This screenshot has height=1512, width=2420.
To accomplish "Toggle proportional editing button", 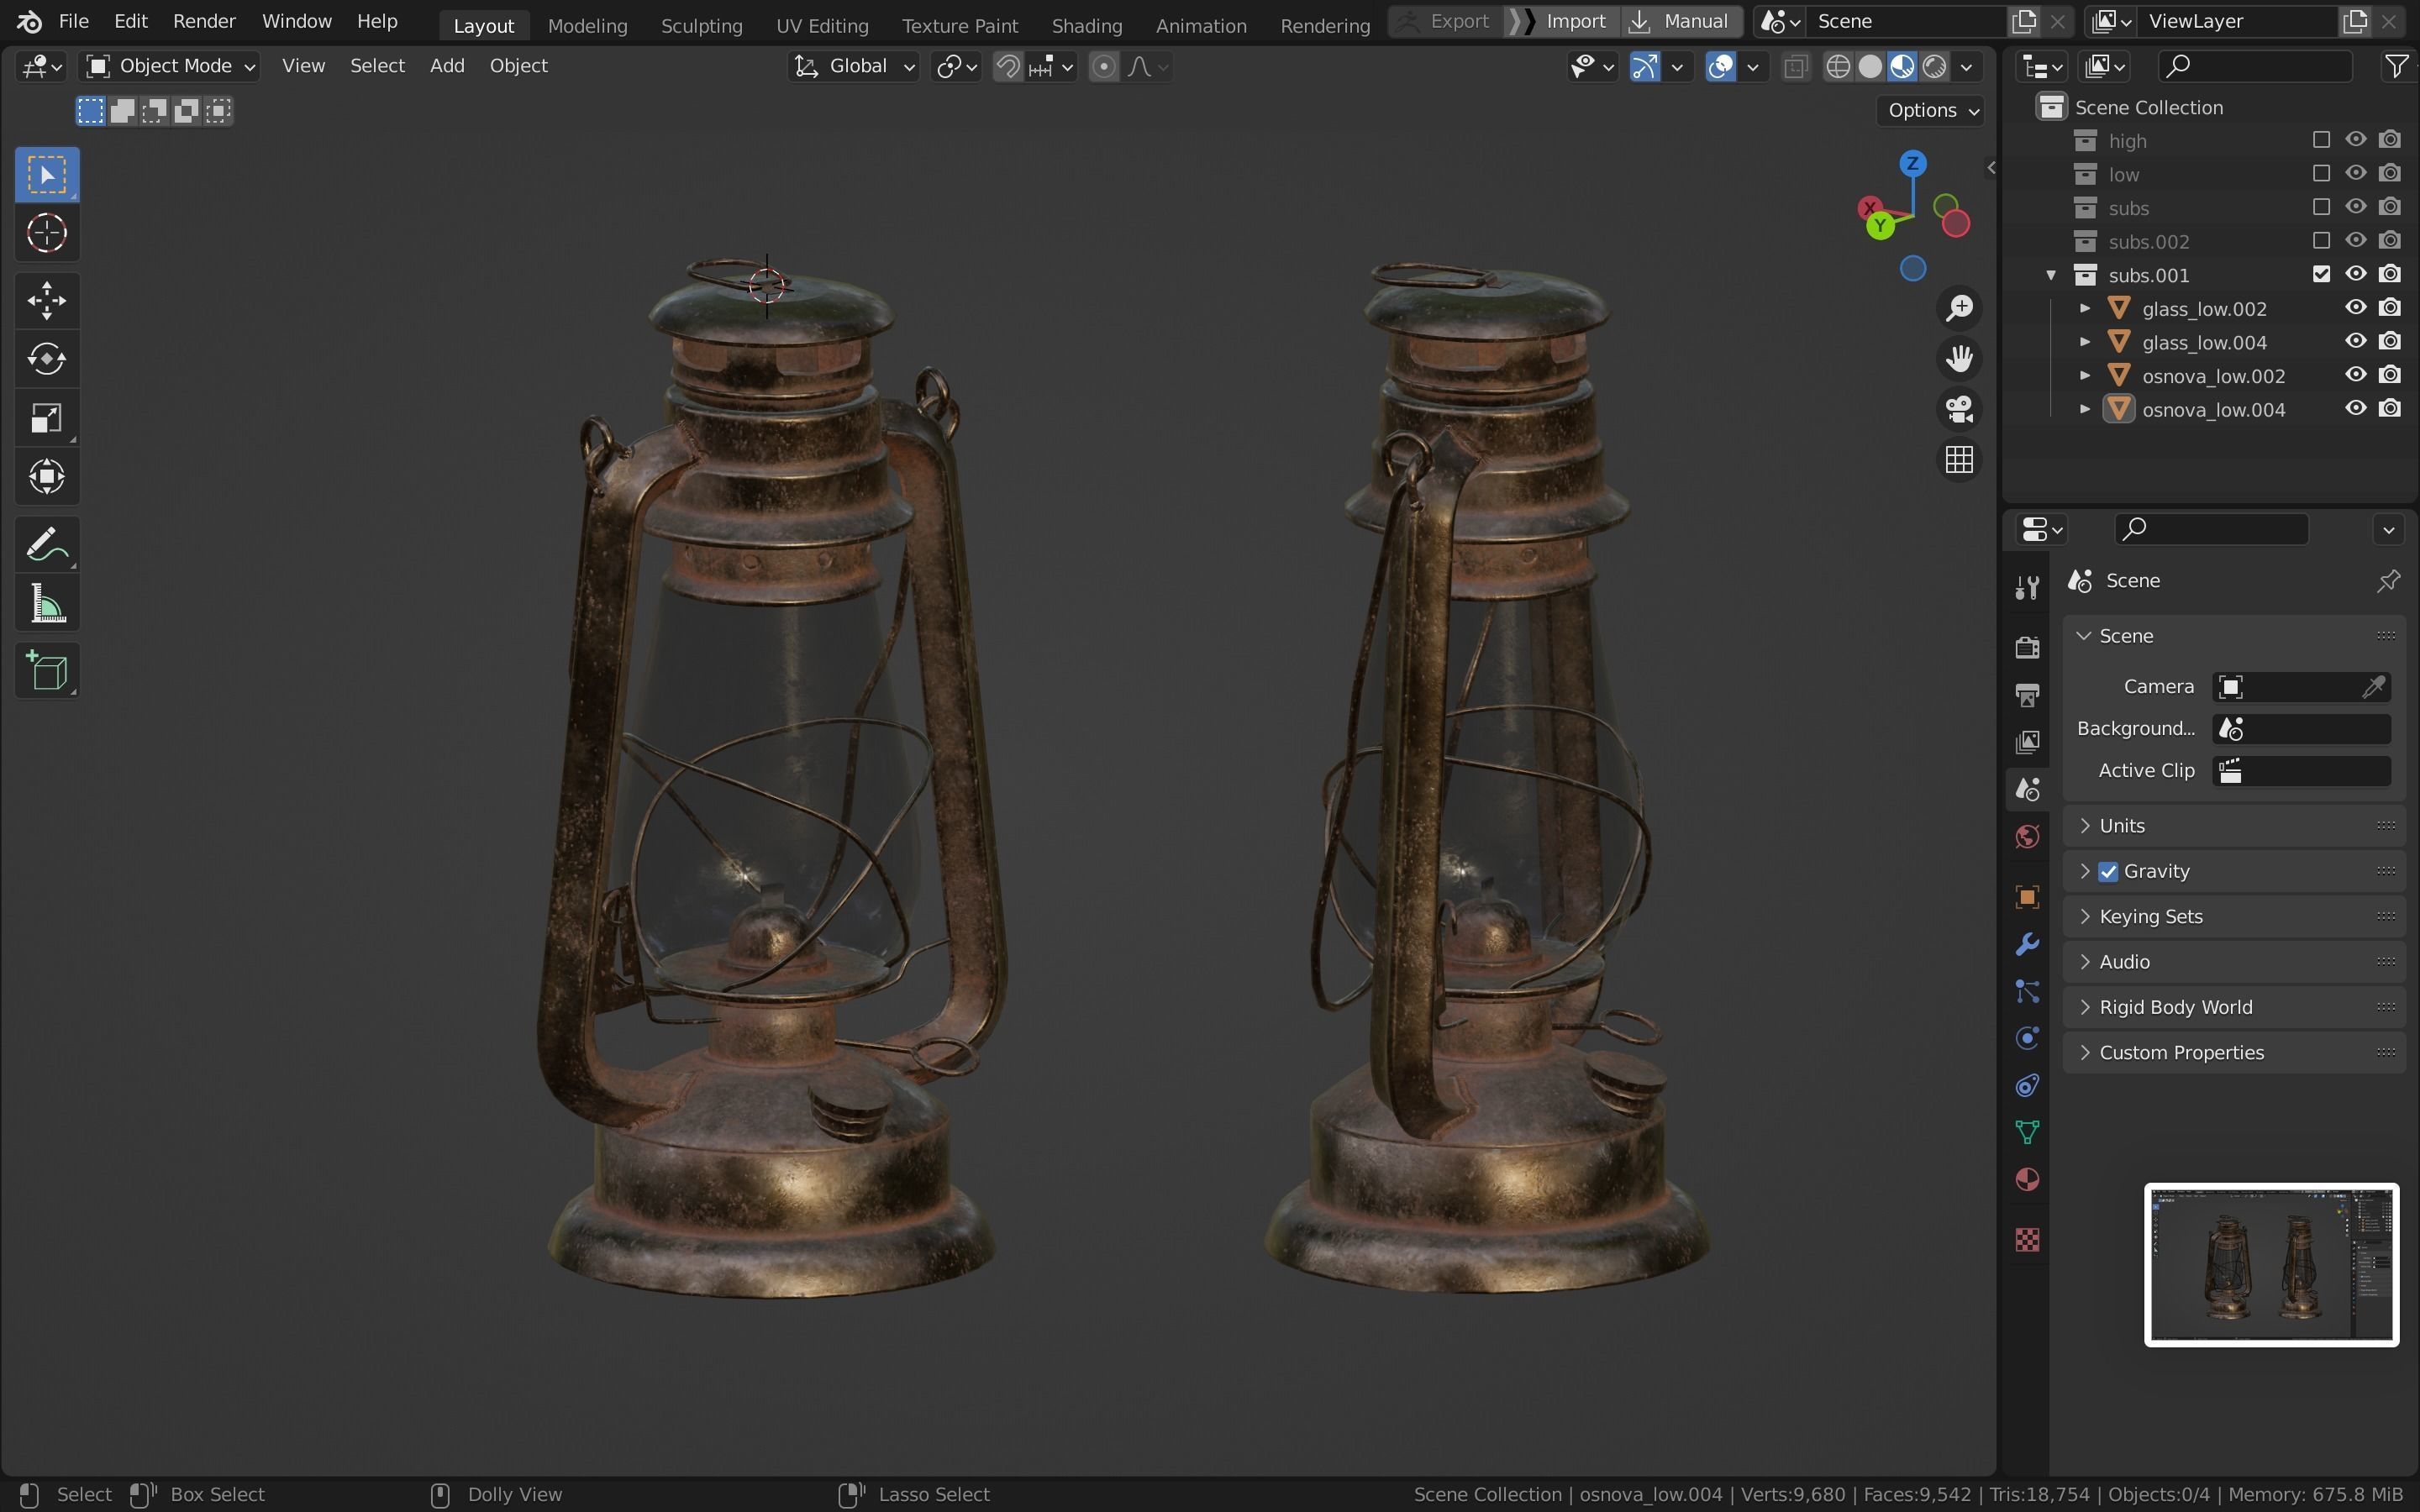I will [x=1103, y=67].
